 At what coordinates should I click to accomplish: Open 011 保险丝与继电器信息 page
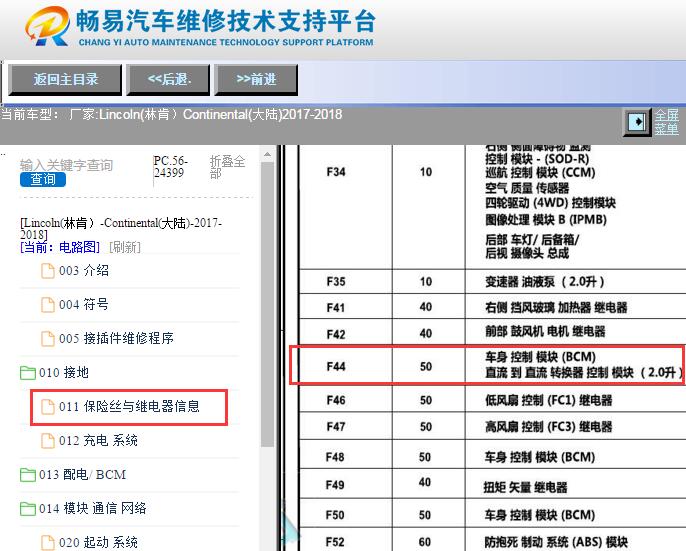coord(130,407)
